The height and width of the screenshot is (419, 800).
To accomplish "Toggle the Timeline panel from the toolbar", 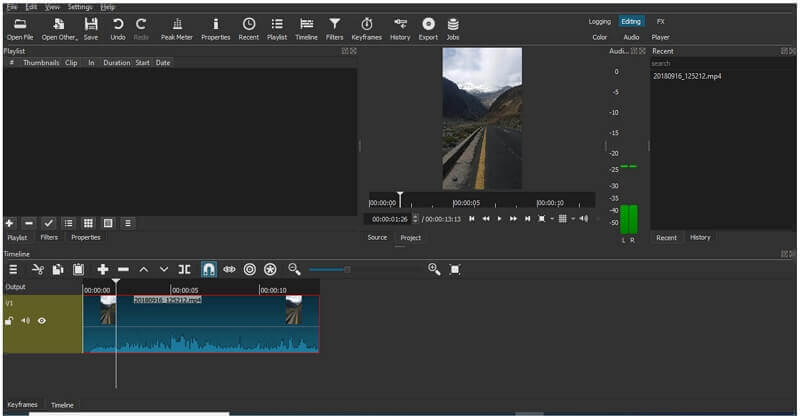I will click(306, 29).
